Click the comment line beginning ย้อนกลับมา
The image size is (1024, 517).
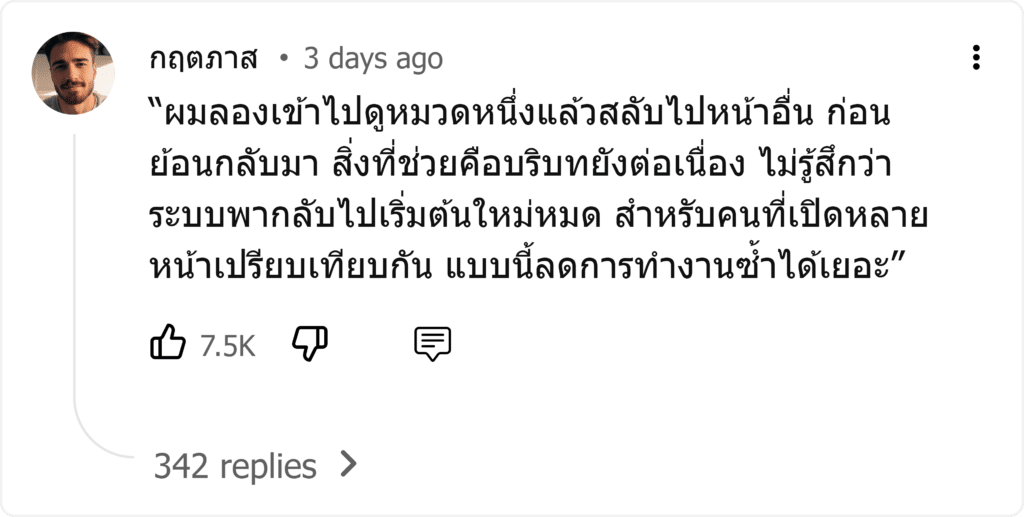520,166
